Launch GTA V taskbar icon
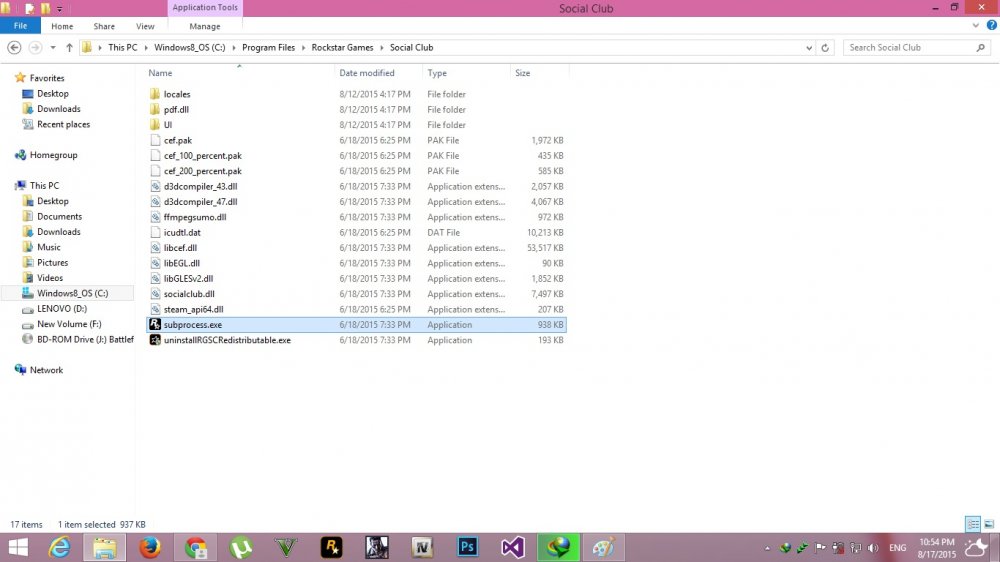 click(x=286, y=547)
